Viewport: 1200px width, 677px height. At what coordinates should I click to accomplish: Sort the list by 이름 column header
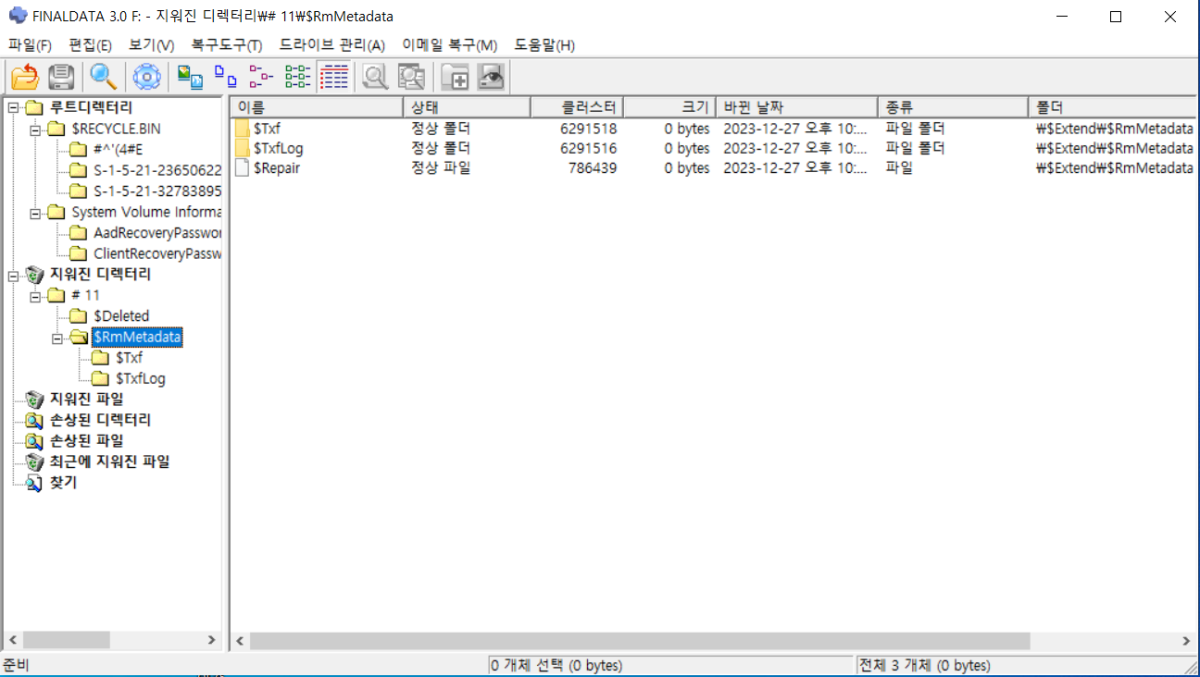(x=316, y=107)
